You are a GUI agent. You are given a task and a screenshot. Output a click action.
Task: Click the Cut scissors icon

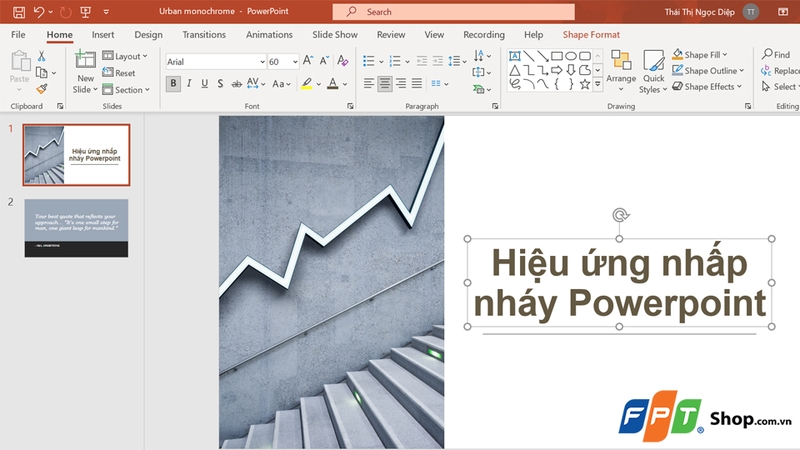pyautogui.click(x=42, y=56)
